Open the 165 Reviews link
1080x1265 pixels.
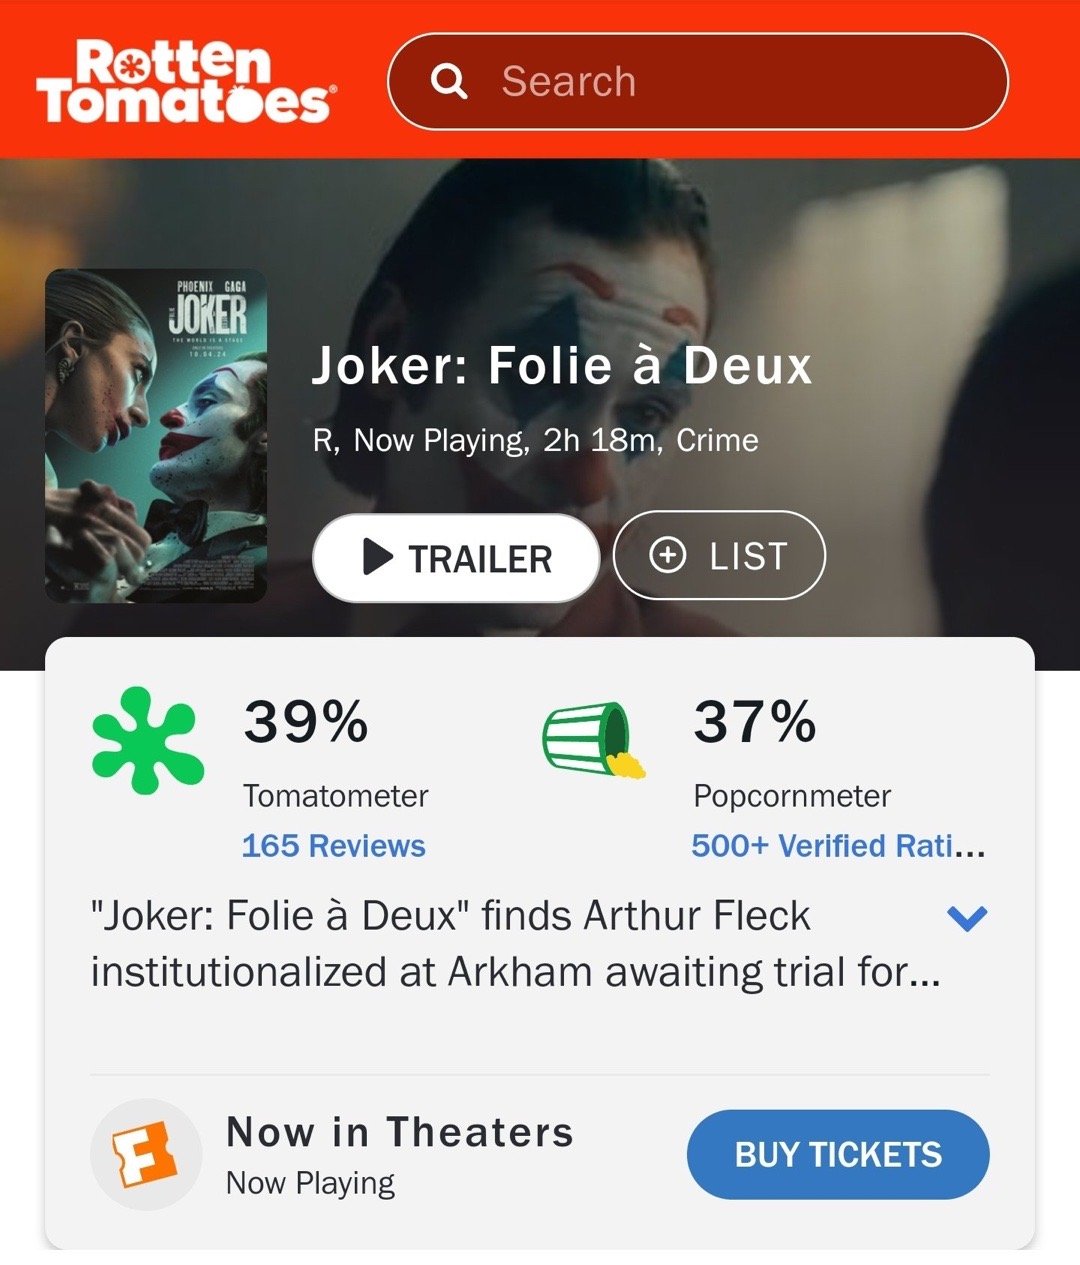334,846
